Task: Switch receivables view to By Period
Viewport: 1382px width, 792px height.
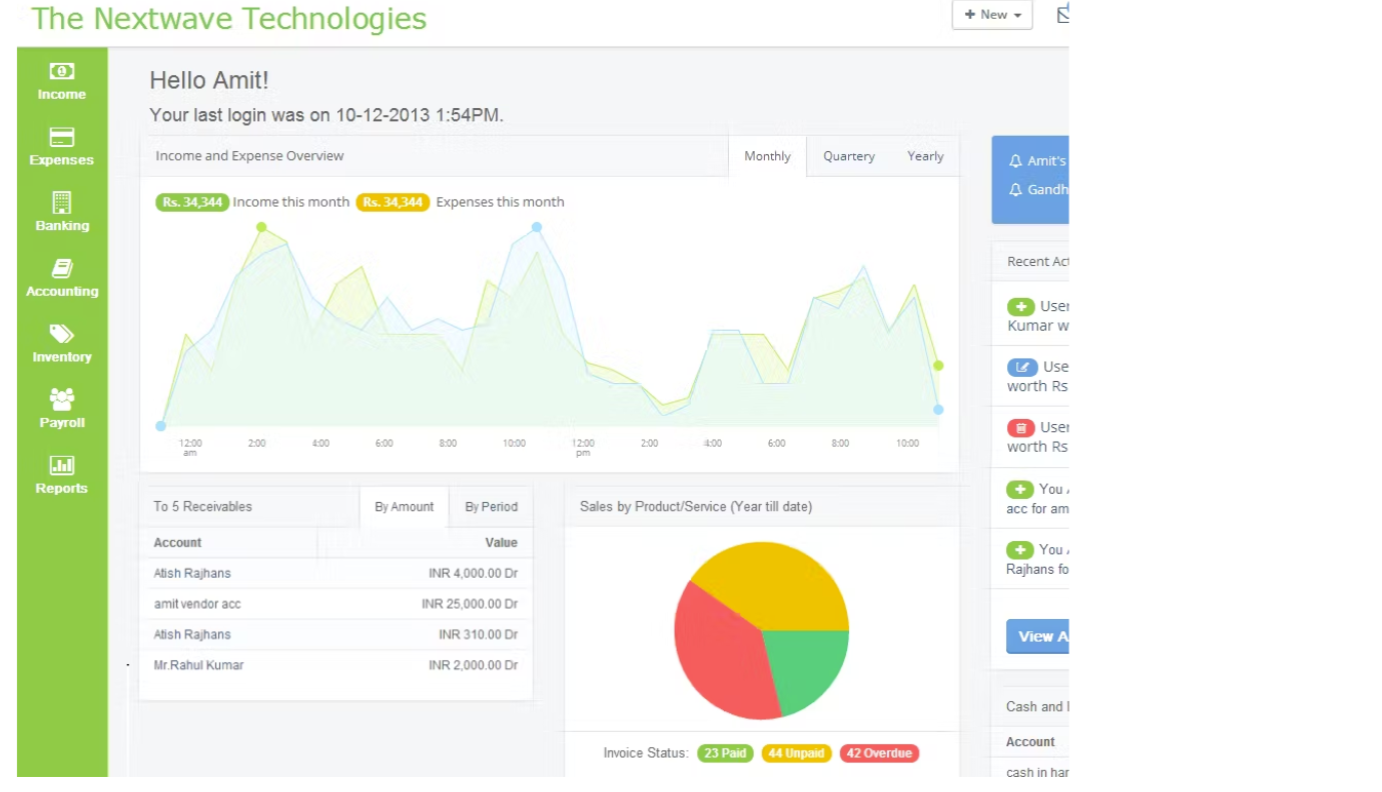Action: coord(491,507)
